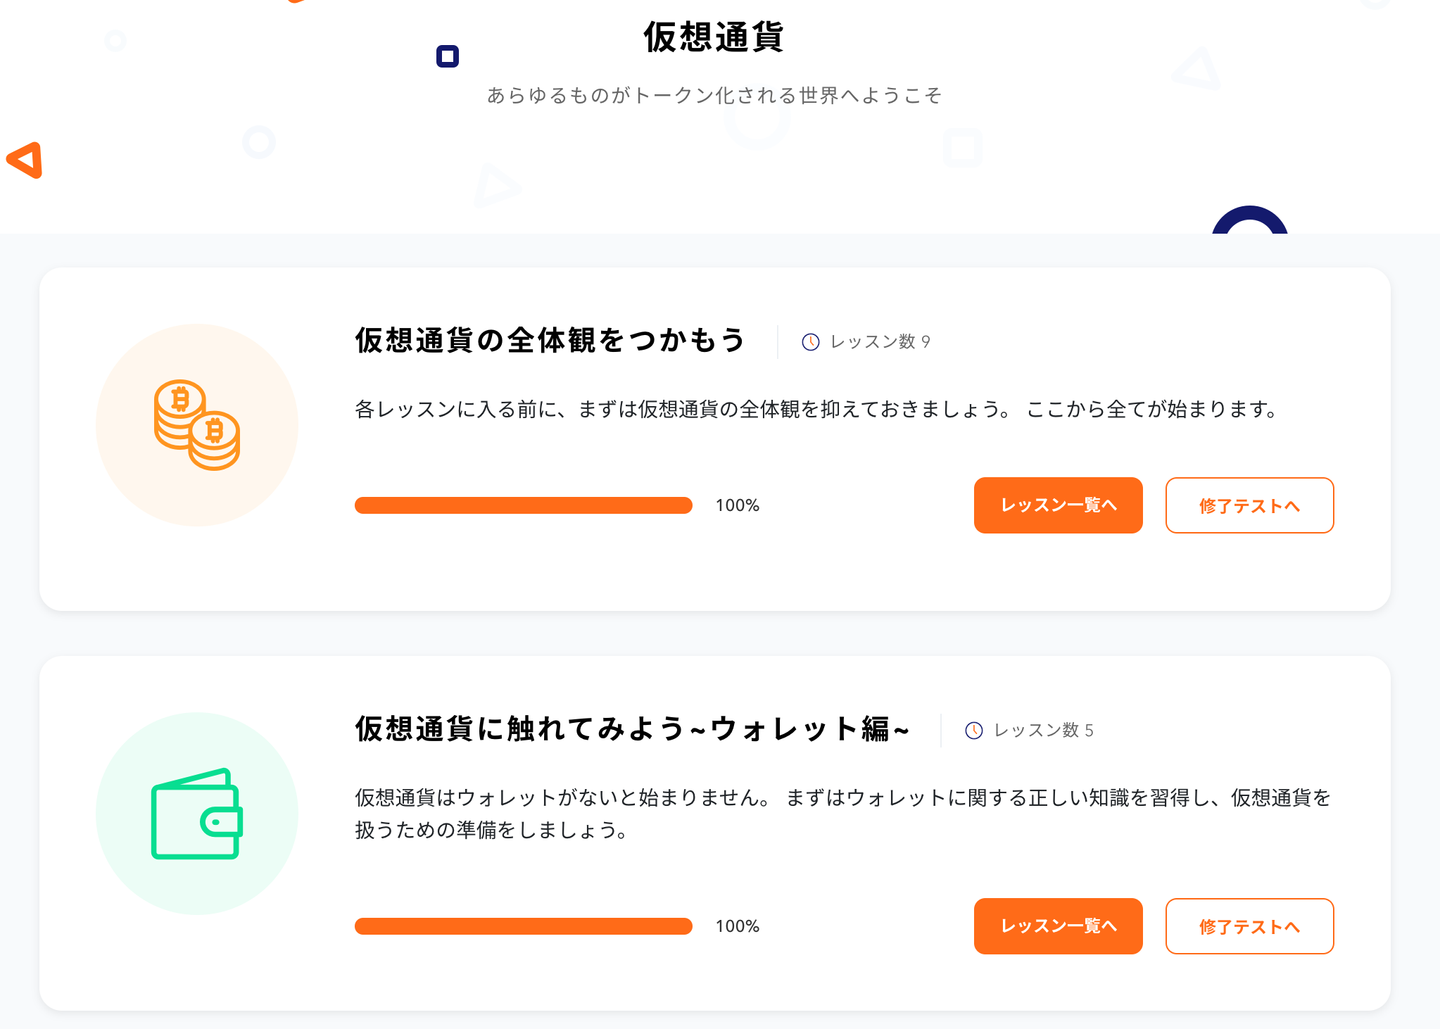Click the green wallet course icon
This screenshot has height=1029, width=1440.
197,814
